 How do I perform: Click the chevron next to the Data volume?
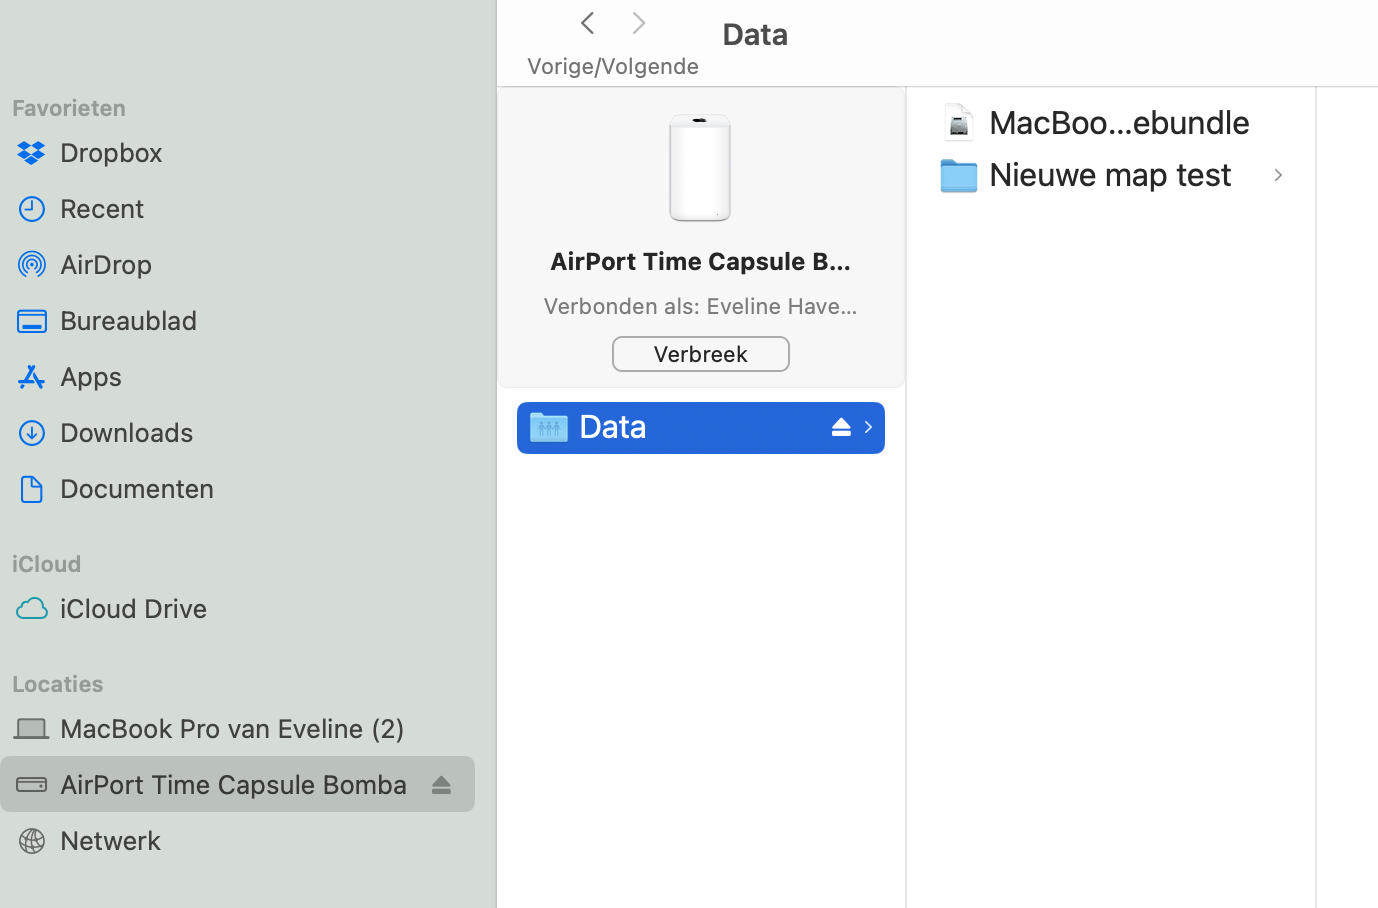[x=866, y=427]
